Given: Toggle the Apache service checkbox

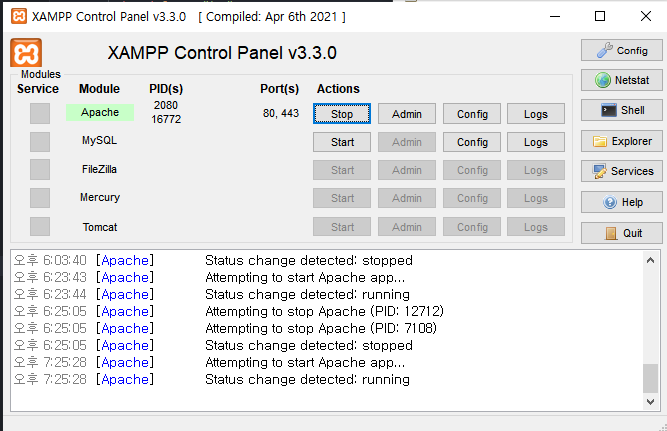Looking at the screenshot, I should [40, 114].
